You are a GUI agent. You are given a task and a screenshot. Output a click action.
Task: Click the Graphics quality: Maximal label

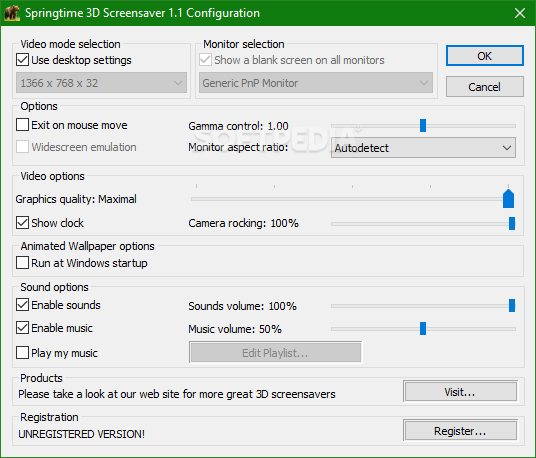pyautogui.click(x=76, y=199)
